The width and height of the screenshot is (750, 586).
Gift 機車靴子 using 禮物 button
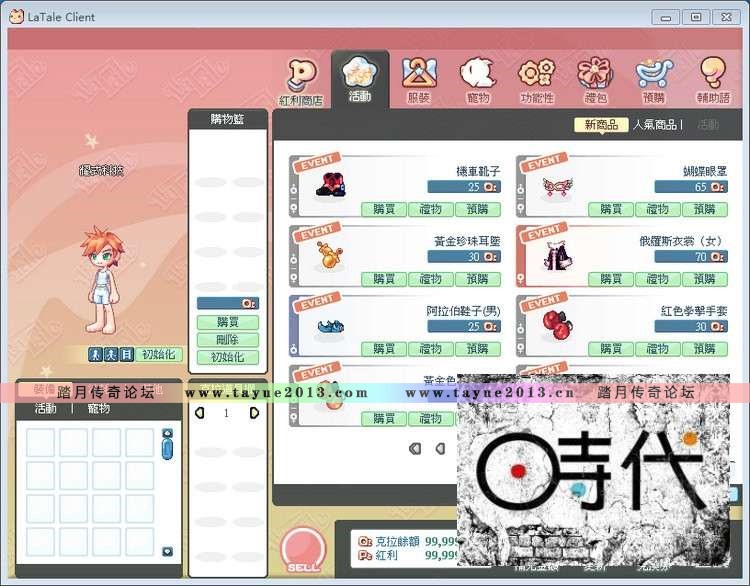click(430, 209)
